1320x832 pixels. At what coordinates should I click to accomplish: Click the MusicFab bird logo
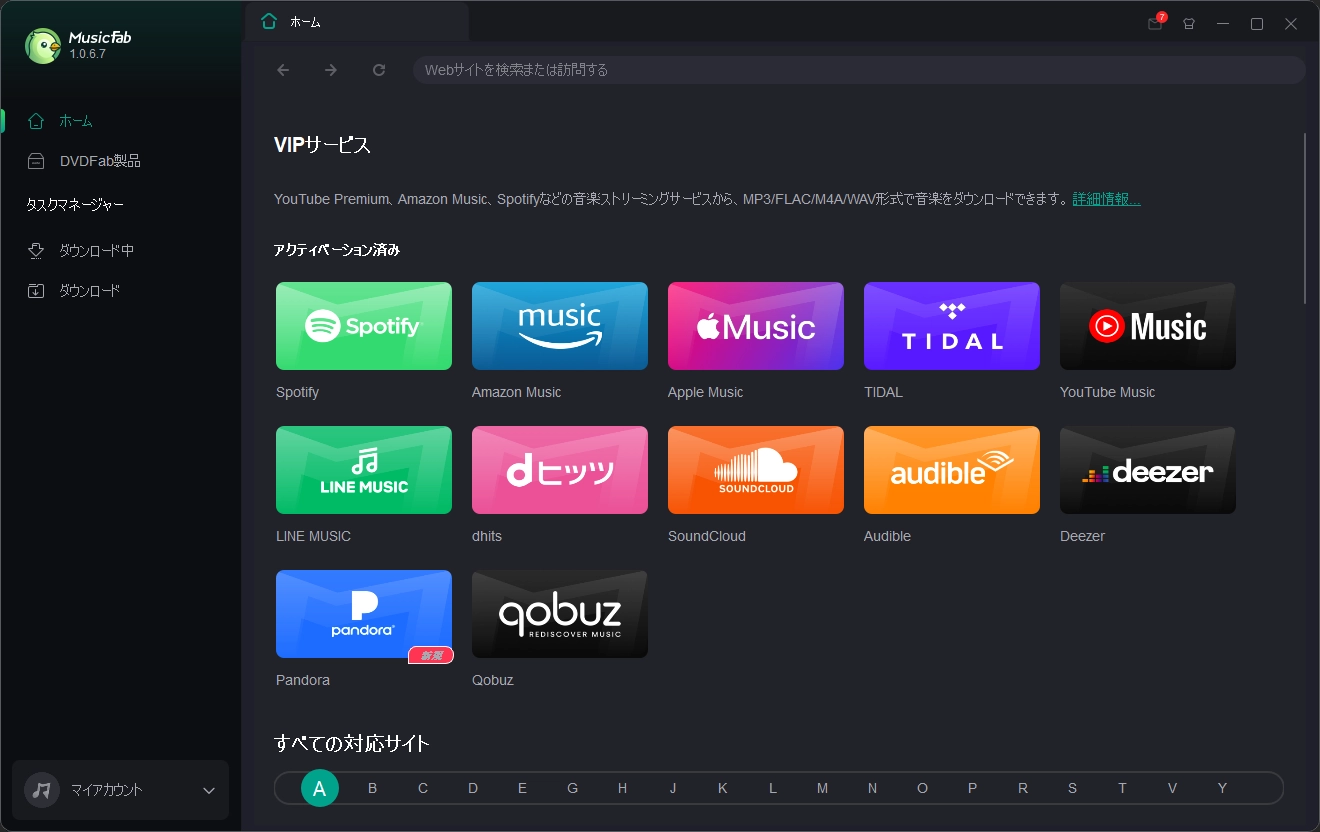tap(43, 45)
